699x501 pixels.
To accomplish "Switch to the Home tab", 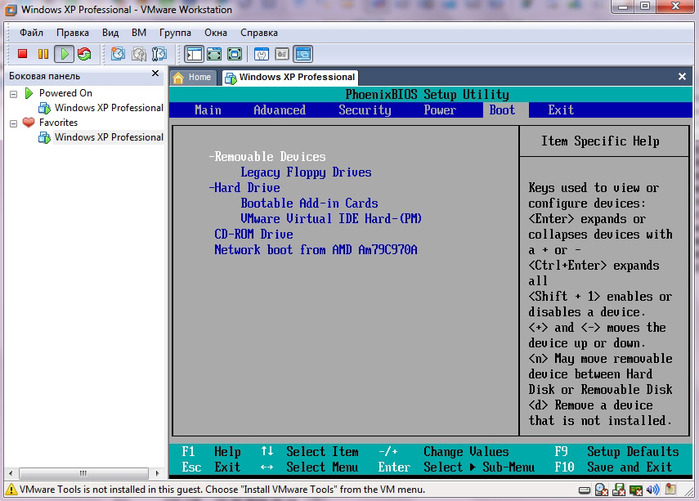I will (193, 77).
